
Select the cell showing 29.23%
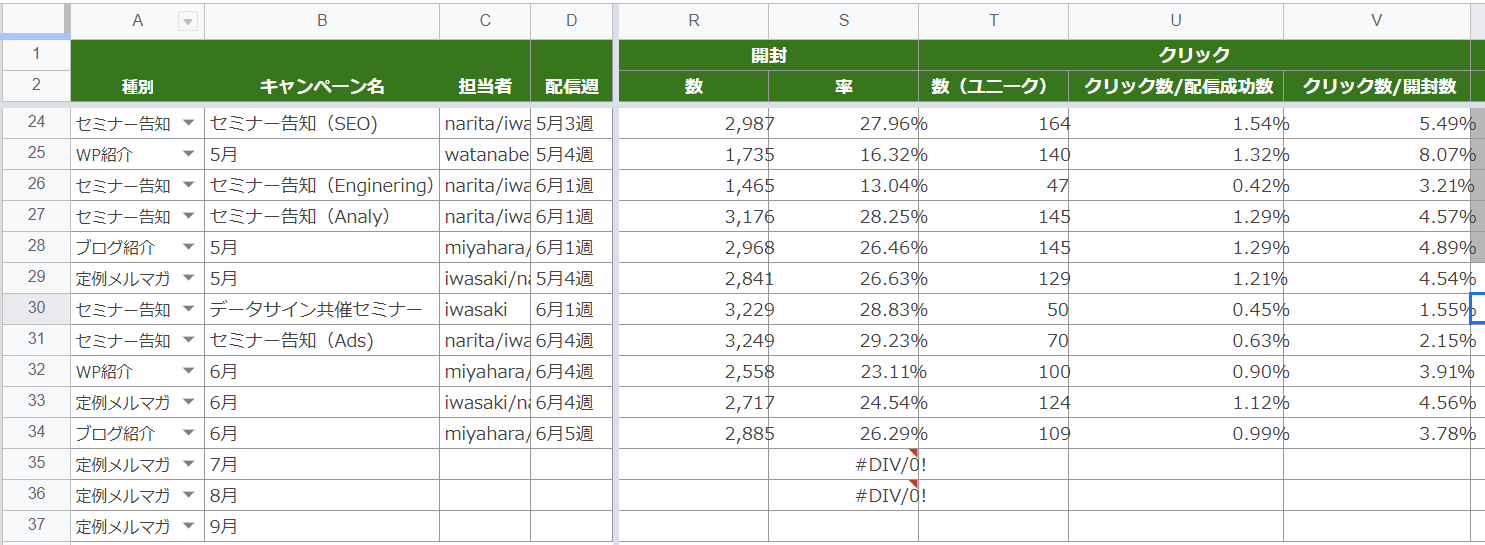(x=892, y=341)
